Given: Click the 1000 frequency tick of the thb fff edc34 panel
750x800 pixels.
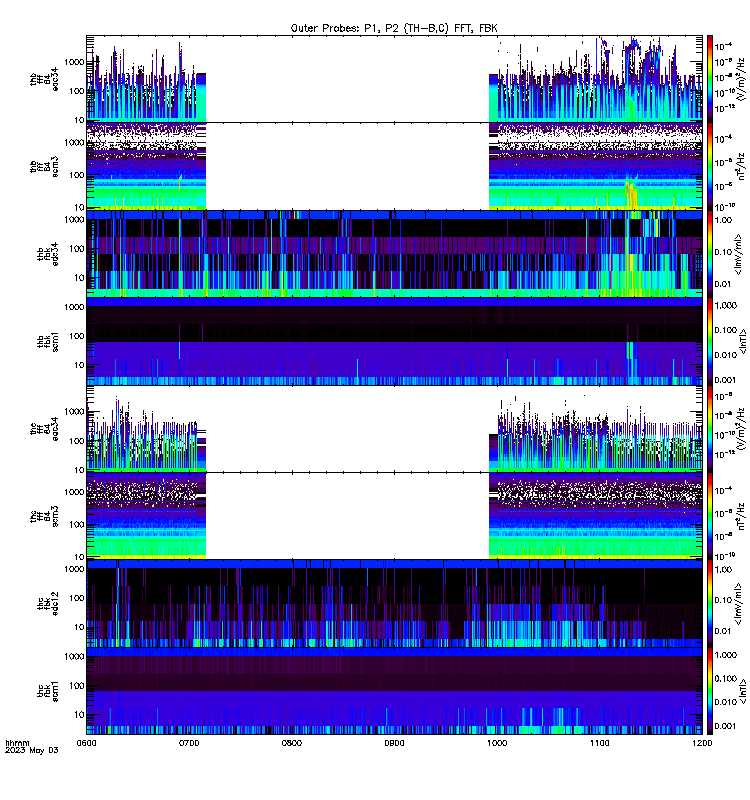Looking at the screenshot, I should [x=74, y=62].
